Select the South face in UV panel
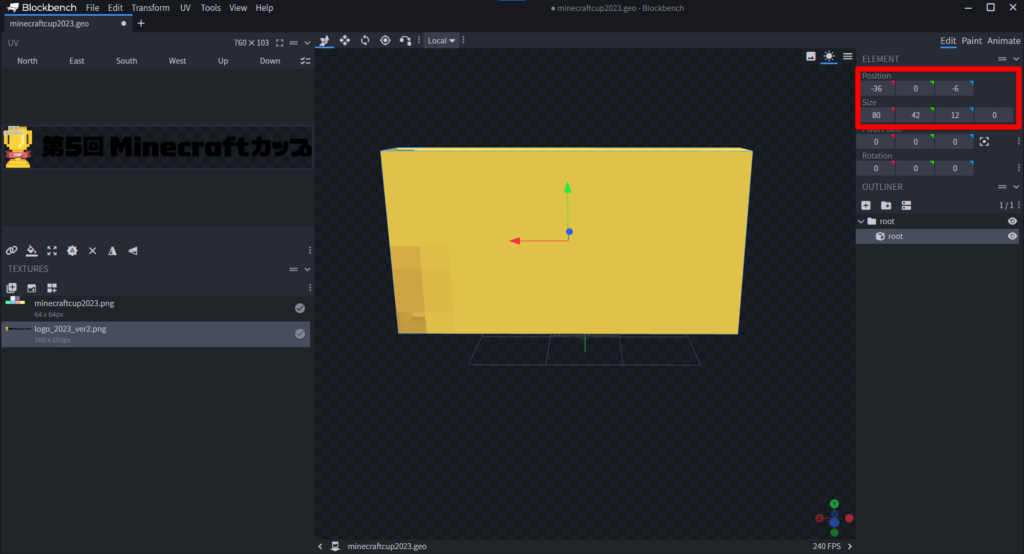 (126, 61)
